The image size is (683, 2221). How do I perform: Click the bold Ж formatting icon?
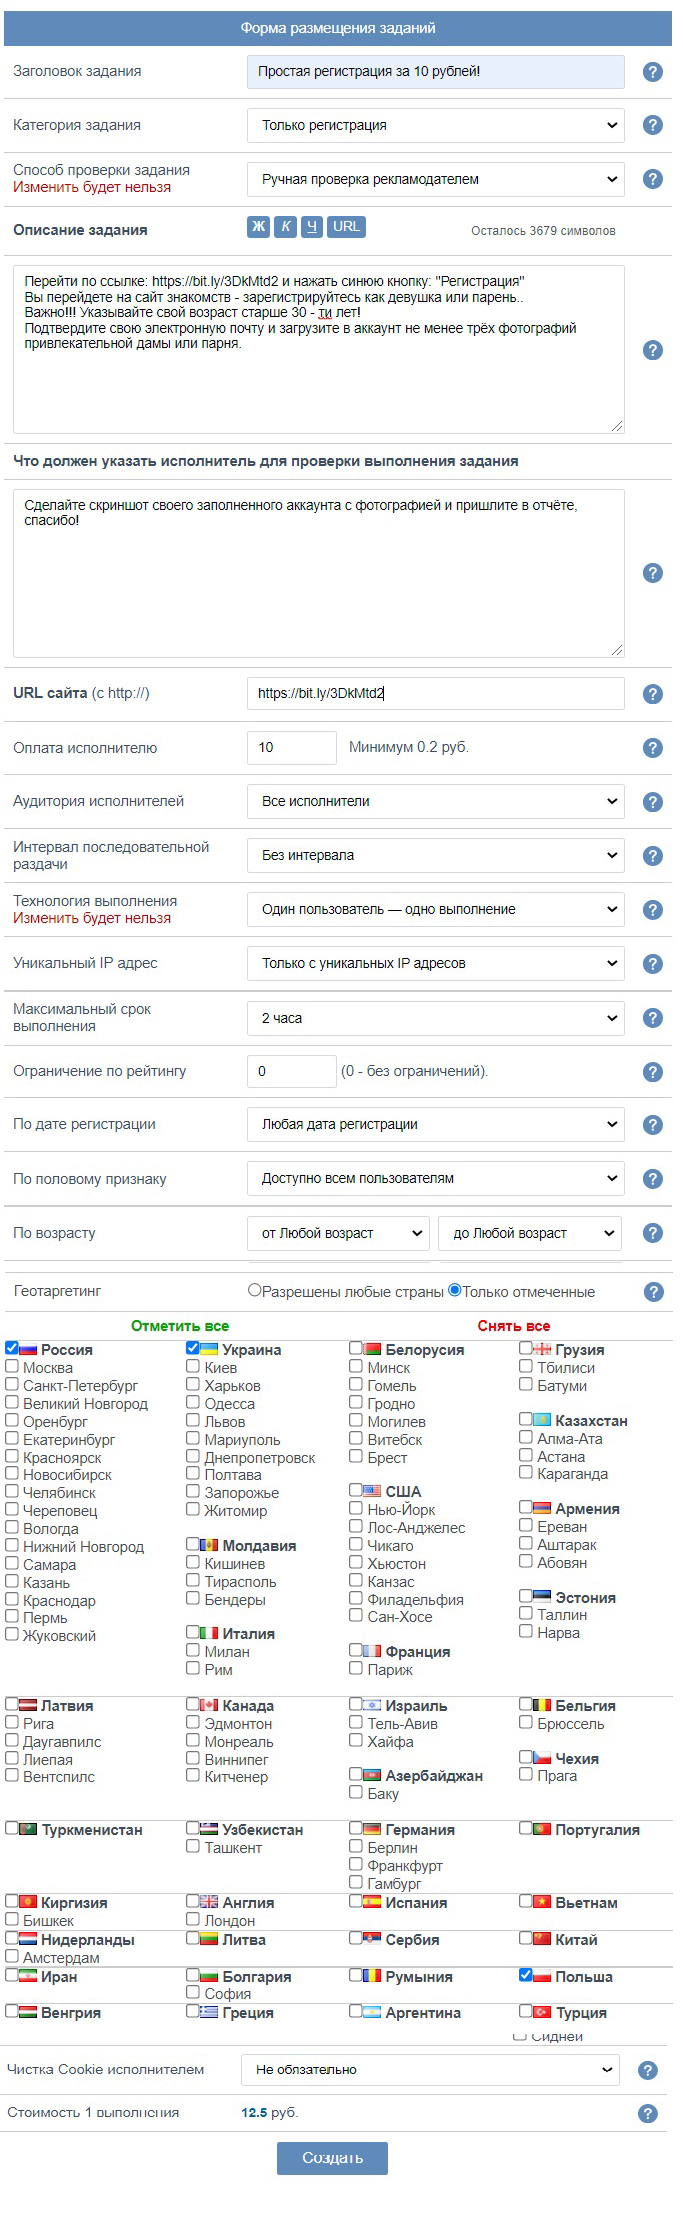pyautogui.click(x=258, y=226)
